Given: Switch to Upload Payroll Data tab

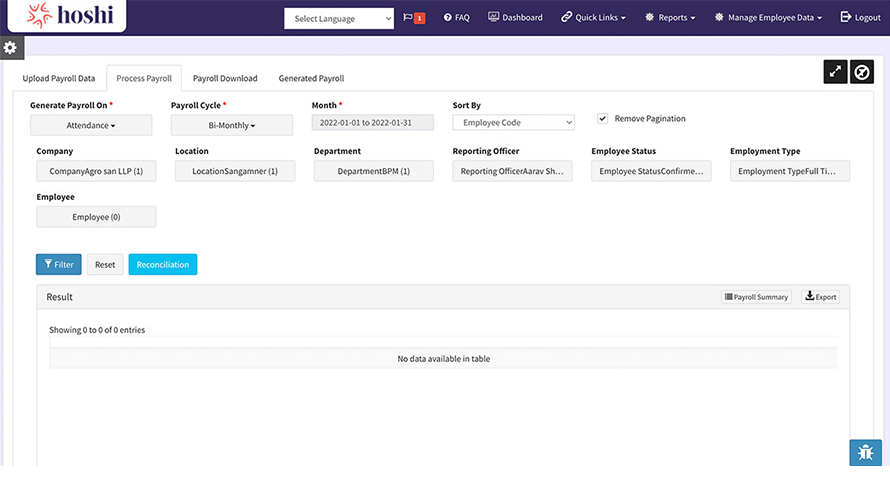Looking at the screenshot, I should pos(59,78).
